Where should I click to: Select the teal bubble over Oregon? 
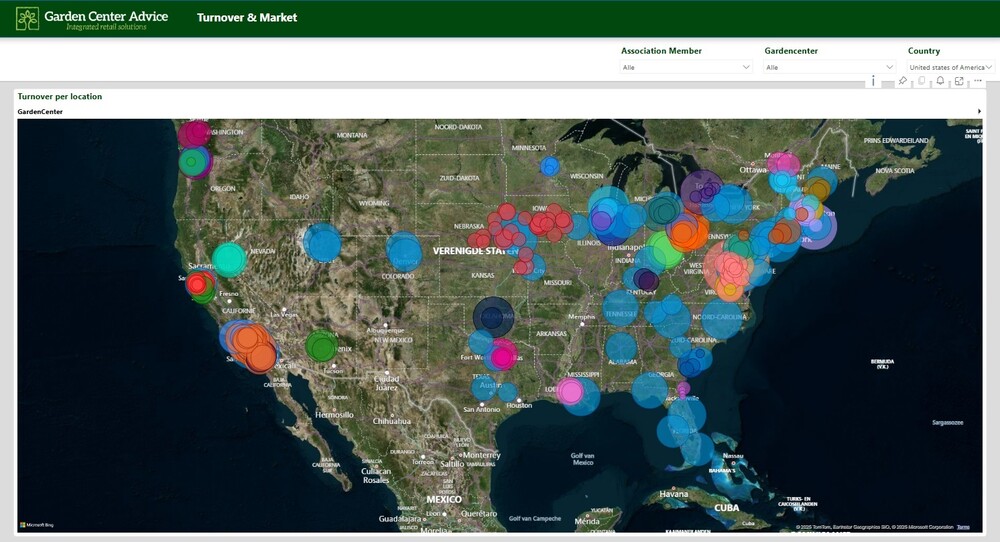click(x=193, y=162)
